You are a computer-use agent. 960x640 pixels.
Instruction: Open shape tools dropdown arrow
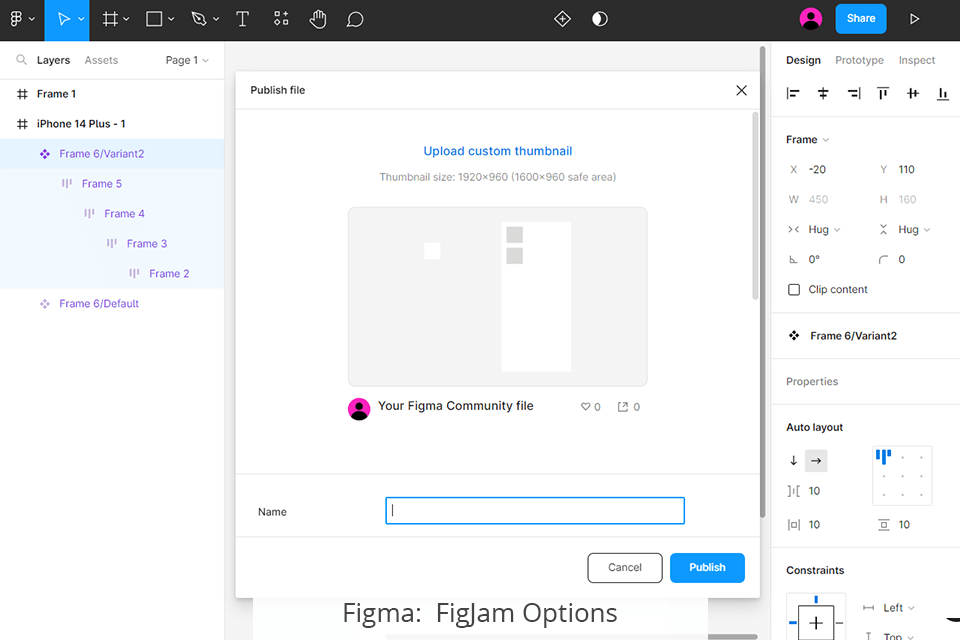pyautogui.click(x=171, y=20)
